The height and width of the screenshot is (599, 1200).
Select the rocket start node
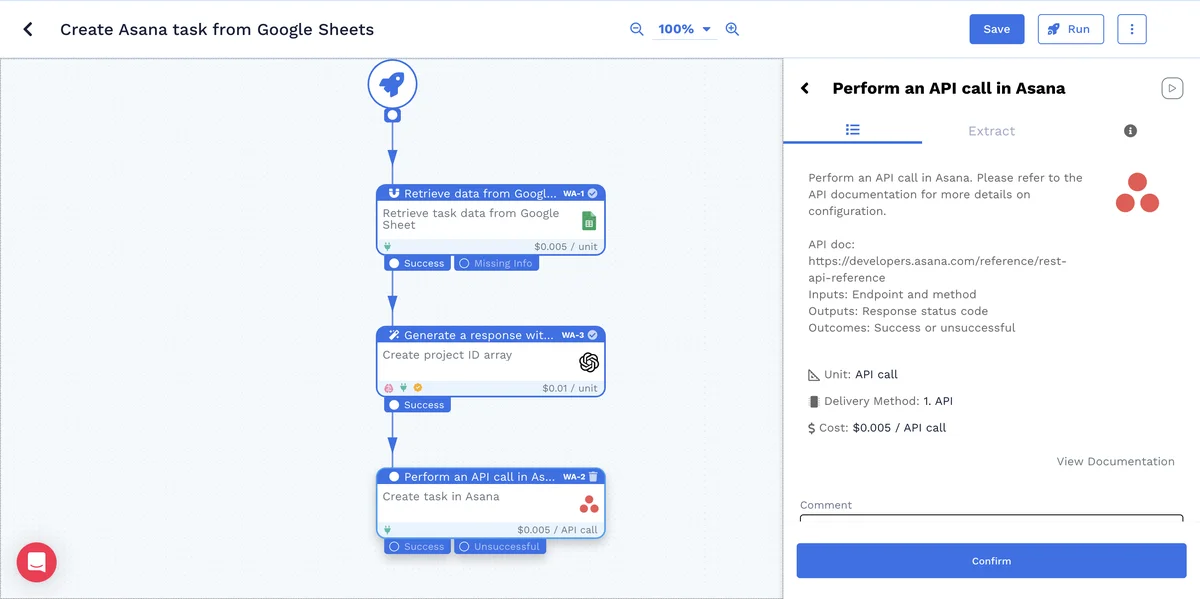point(392,83)
